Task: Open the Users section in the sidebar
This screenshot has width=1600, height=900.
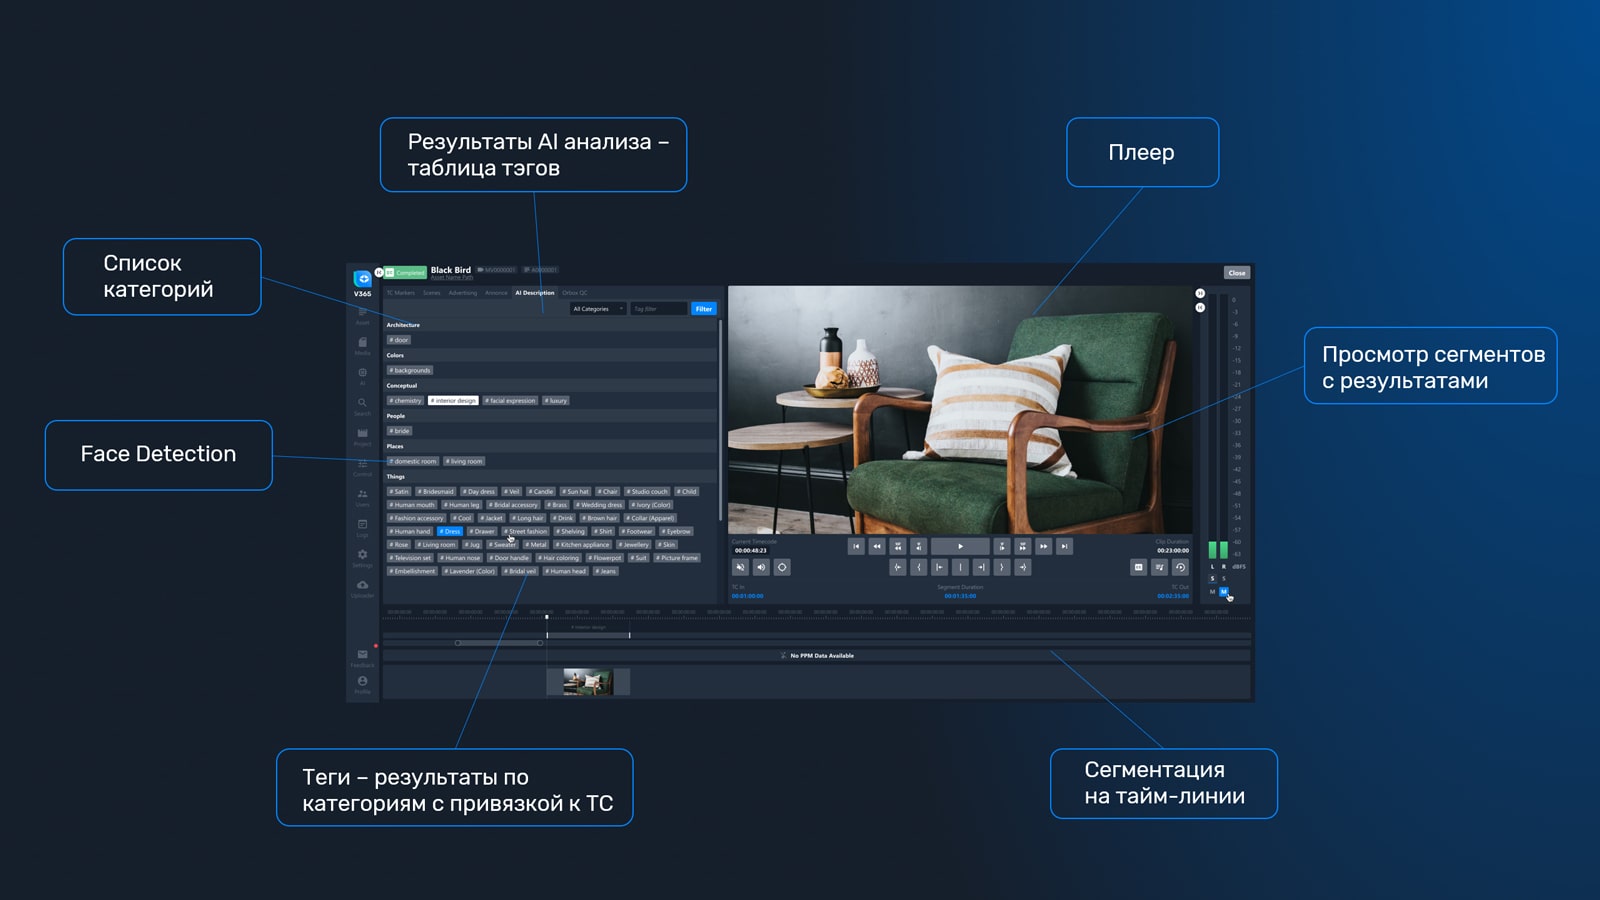Action: [x=362, y=496]
